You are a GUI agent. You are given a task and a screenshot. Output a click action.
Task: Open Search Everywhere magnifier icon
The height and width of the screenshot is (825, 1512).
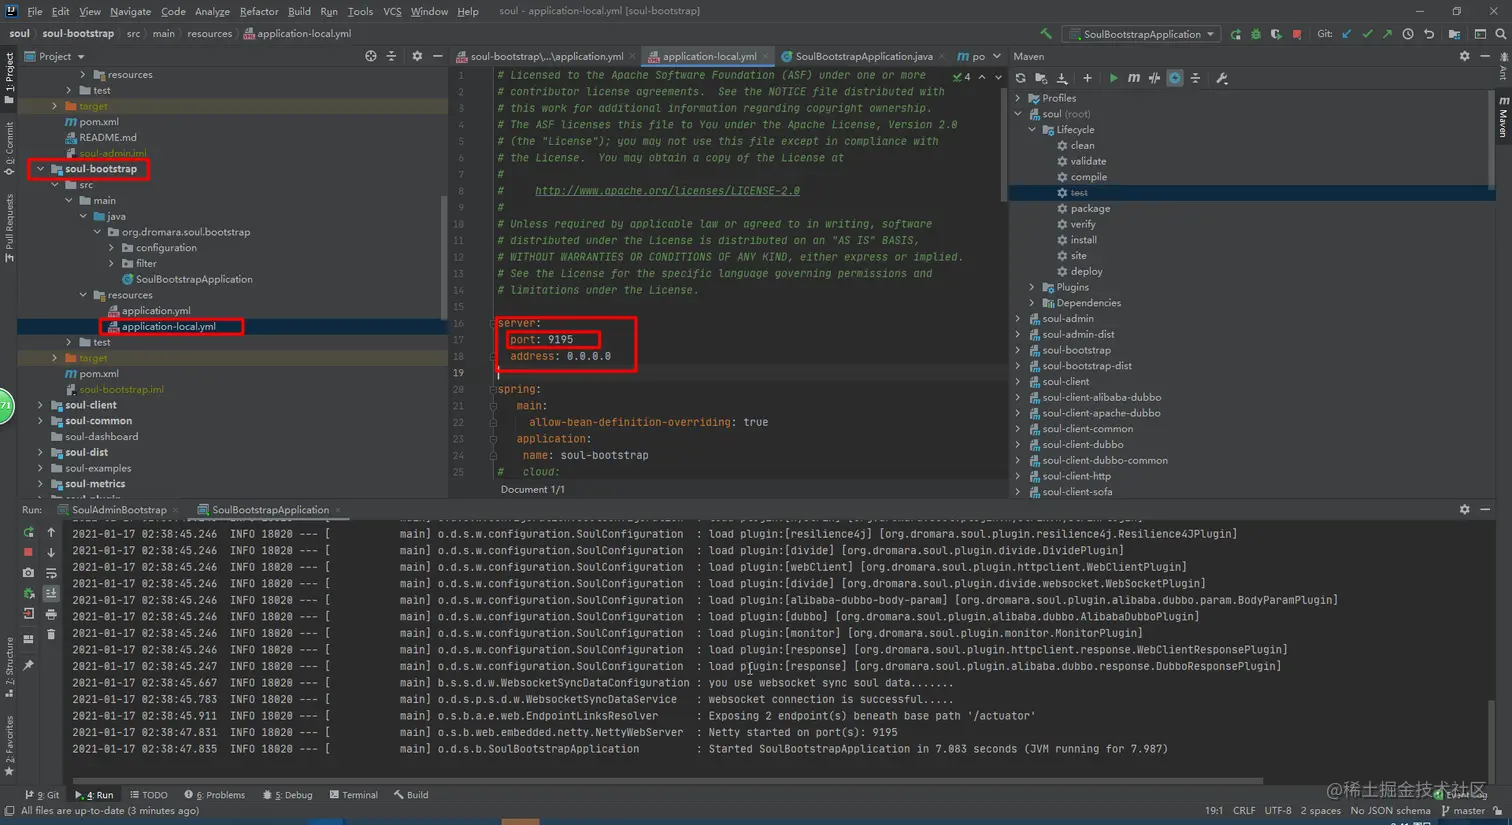point(1501,34)
